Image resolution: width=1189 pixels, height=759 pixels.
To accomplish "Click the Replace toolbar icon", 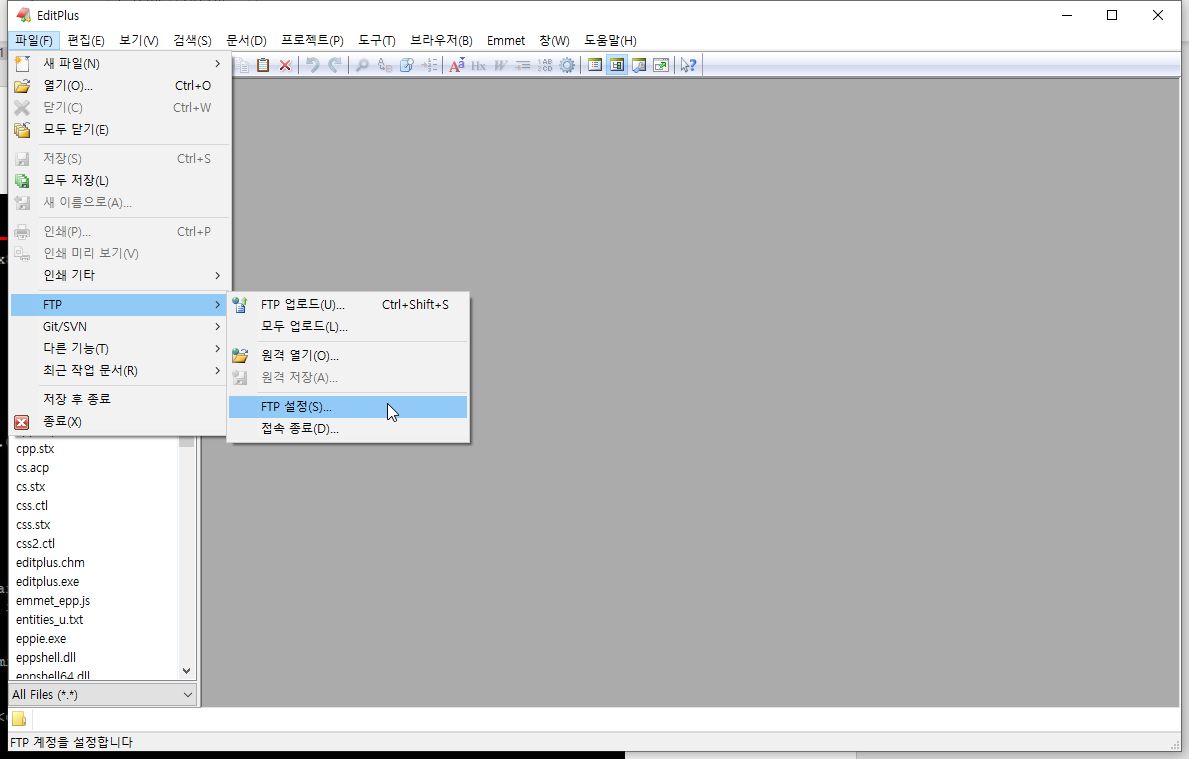I will coord(384,65).
